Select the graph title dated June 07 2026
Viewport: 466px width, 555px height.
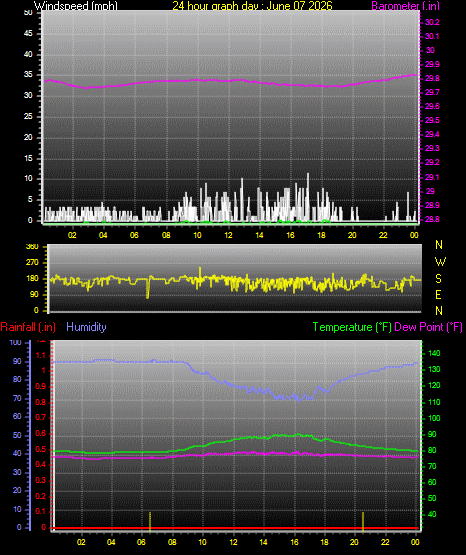pyautogui.click(x=252, y=5)
